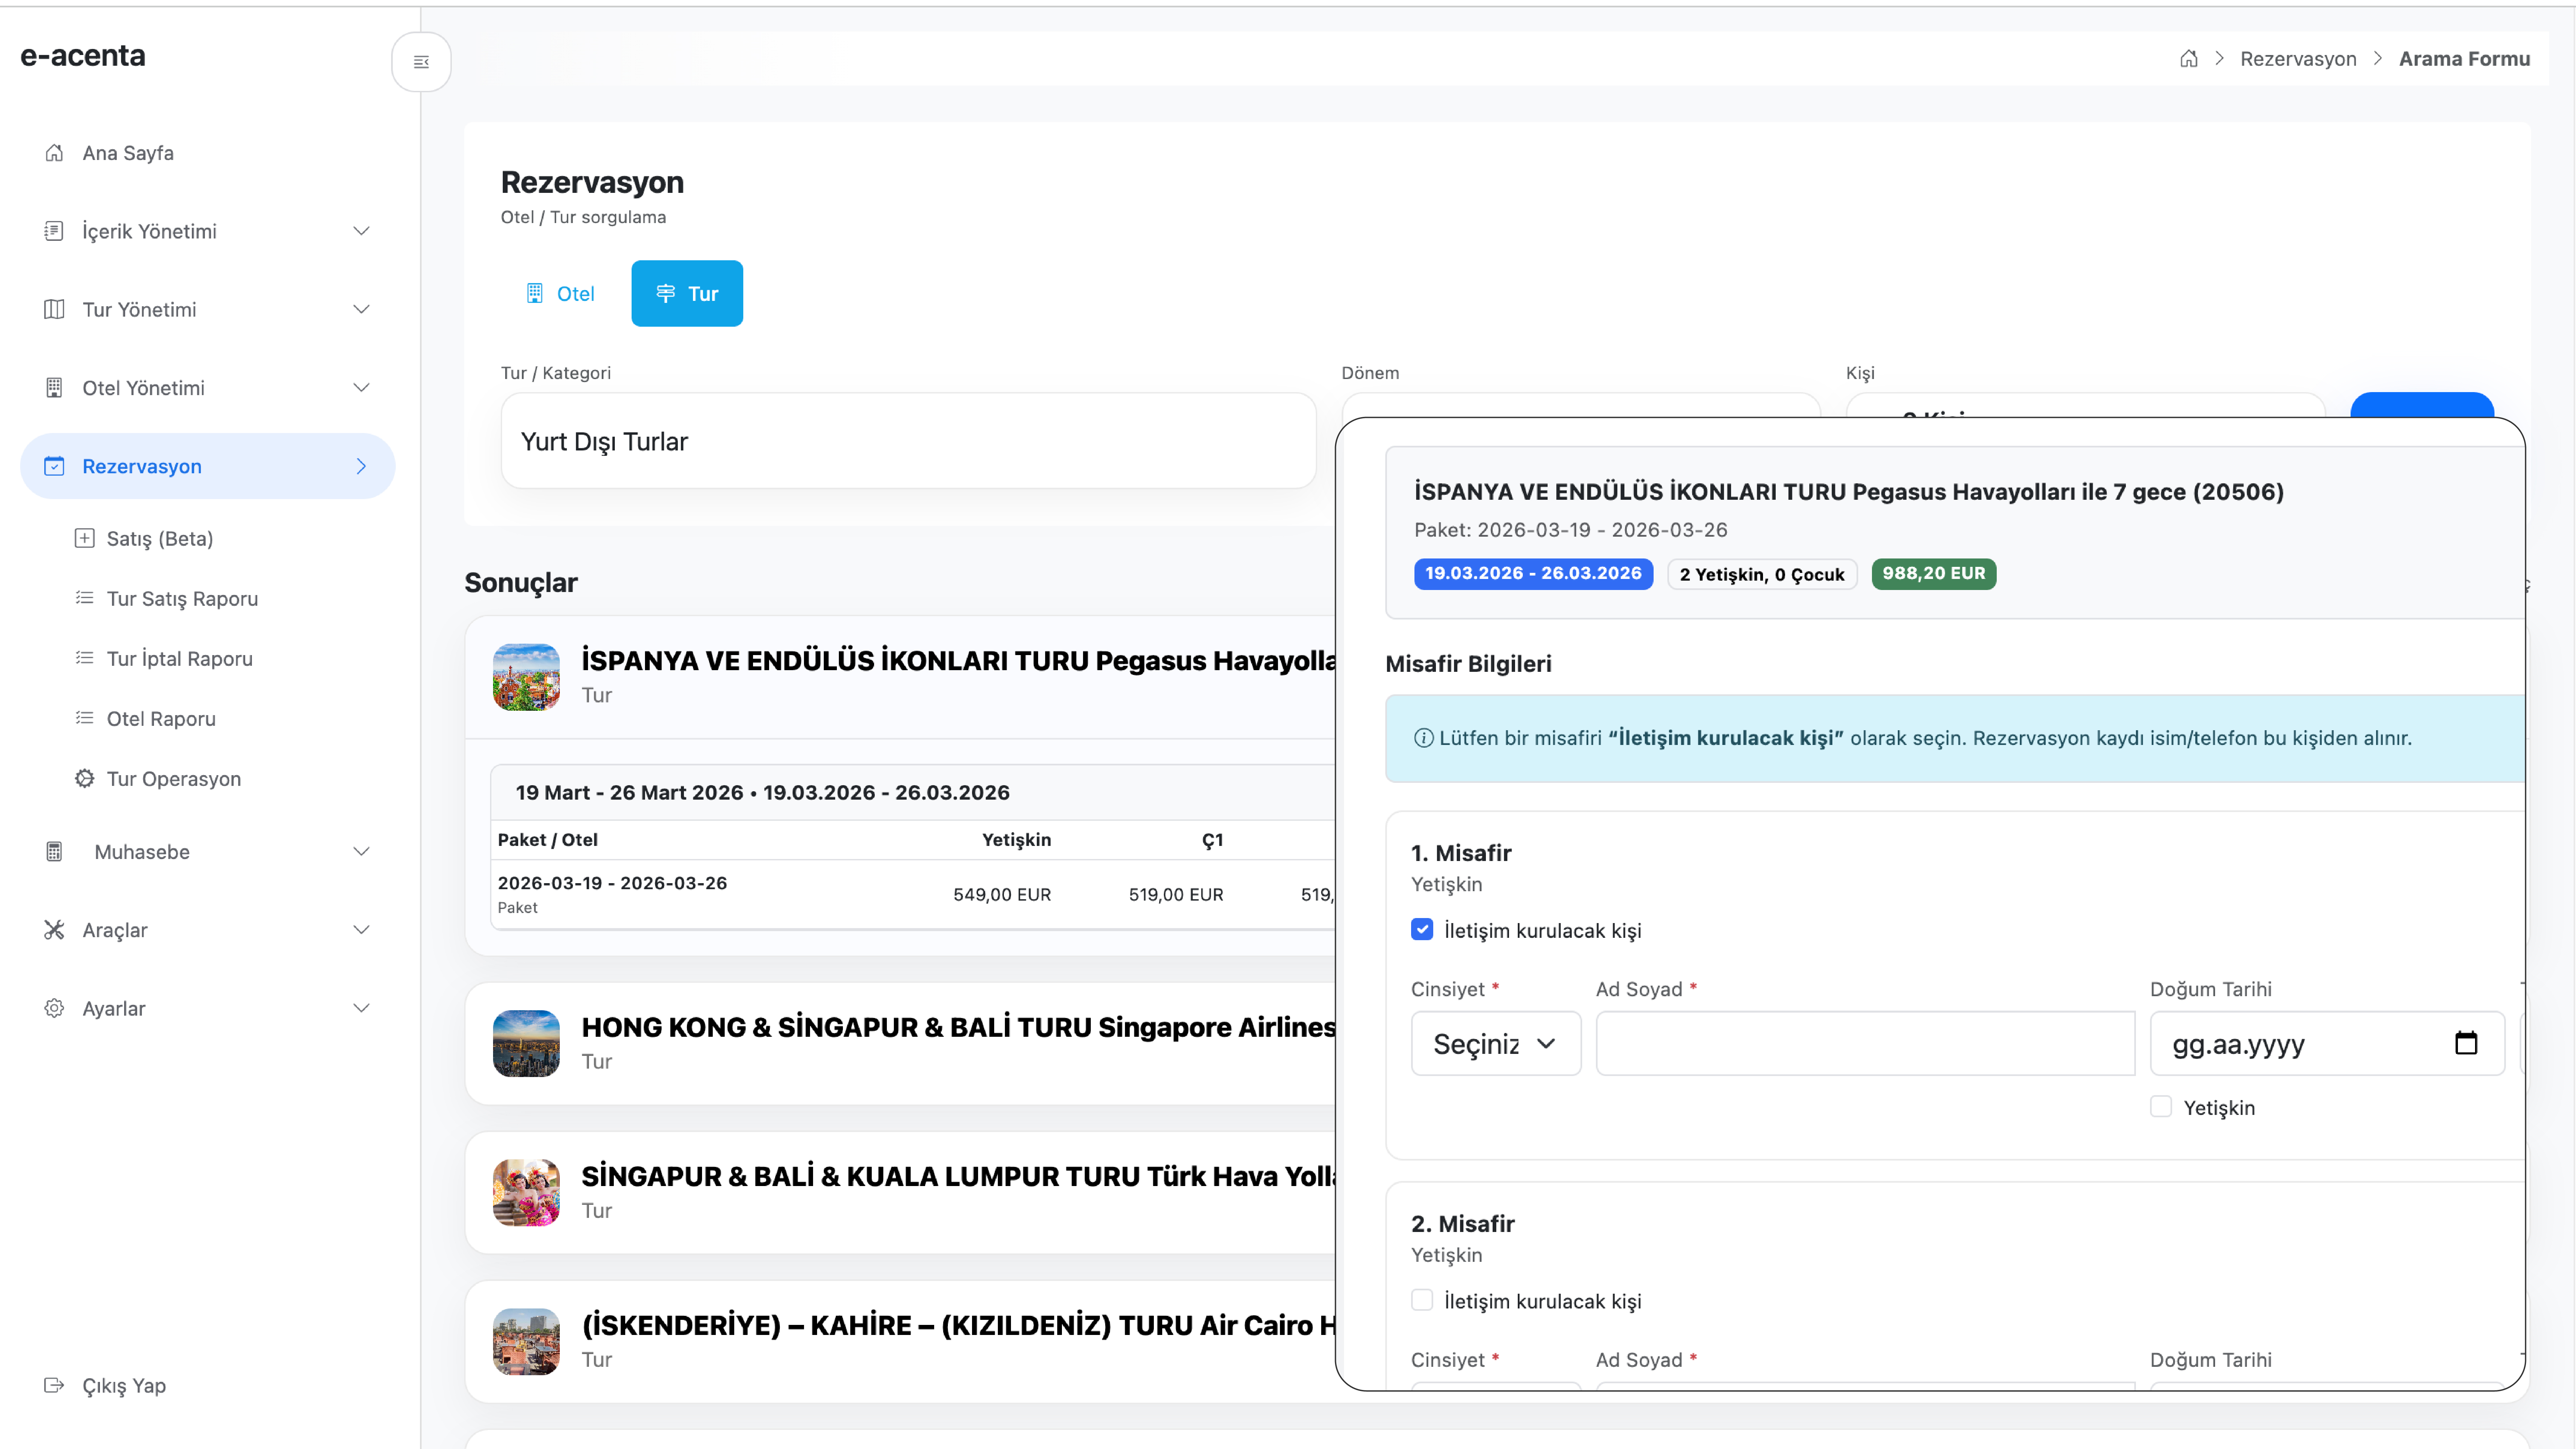Click the Çıkış Yap logout icon

tap(54, 1385)
